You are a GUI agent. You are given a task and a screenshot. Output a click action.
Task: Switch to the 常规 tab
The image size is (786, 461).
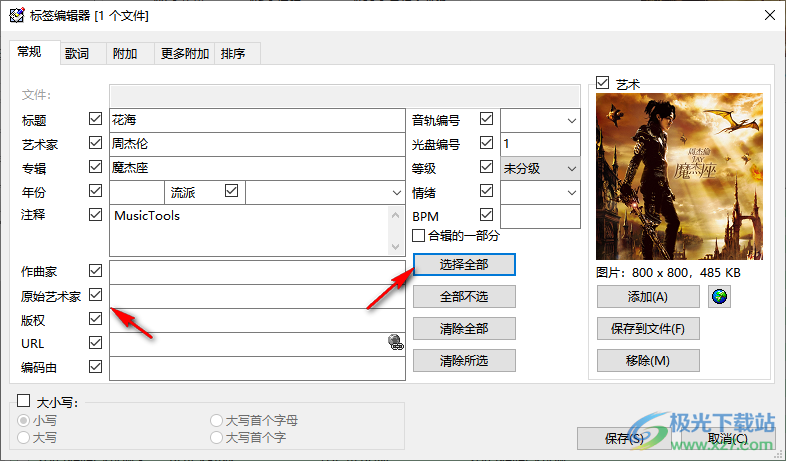pos(35,52)
